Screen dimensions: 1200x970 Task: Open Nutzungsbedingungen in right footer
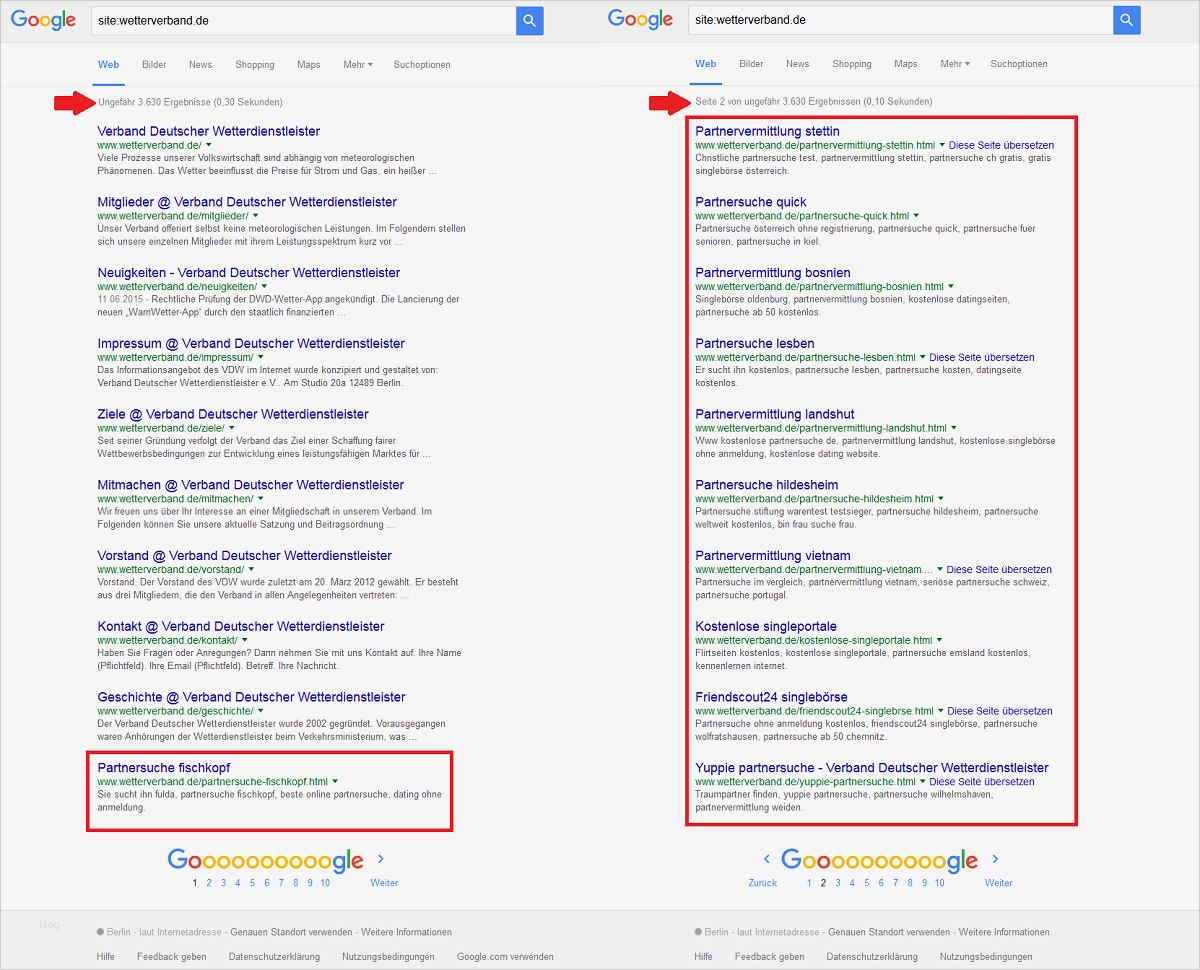pyautogui.click(x=985, y=957)
